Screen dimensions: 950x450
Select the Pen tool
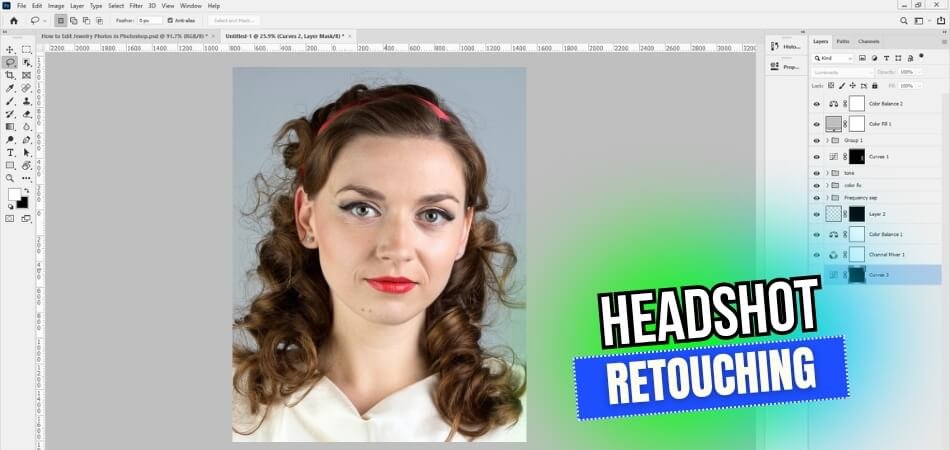click(x=27, y=140)
